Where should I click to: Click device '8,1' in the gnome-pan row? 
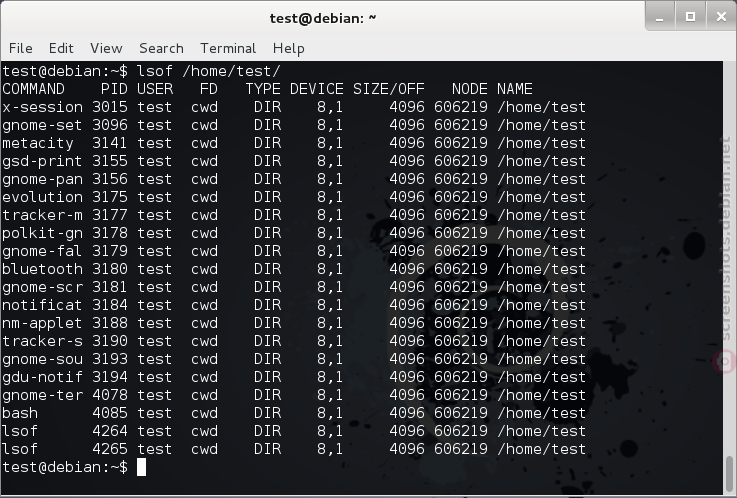(330, 179)
